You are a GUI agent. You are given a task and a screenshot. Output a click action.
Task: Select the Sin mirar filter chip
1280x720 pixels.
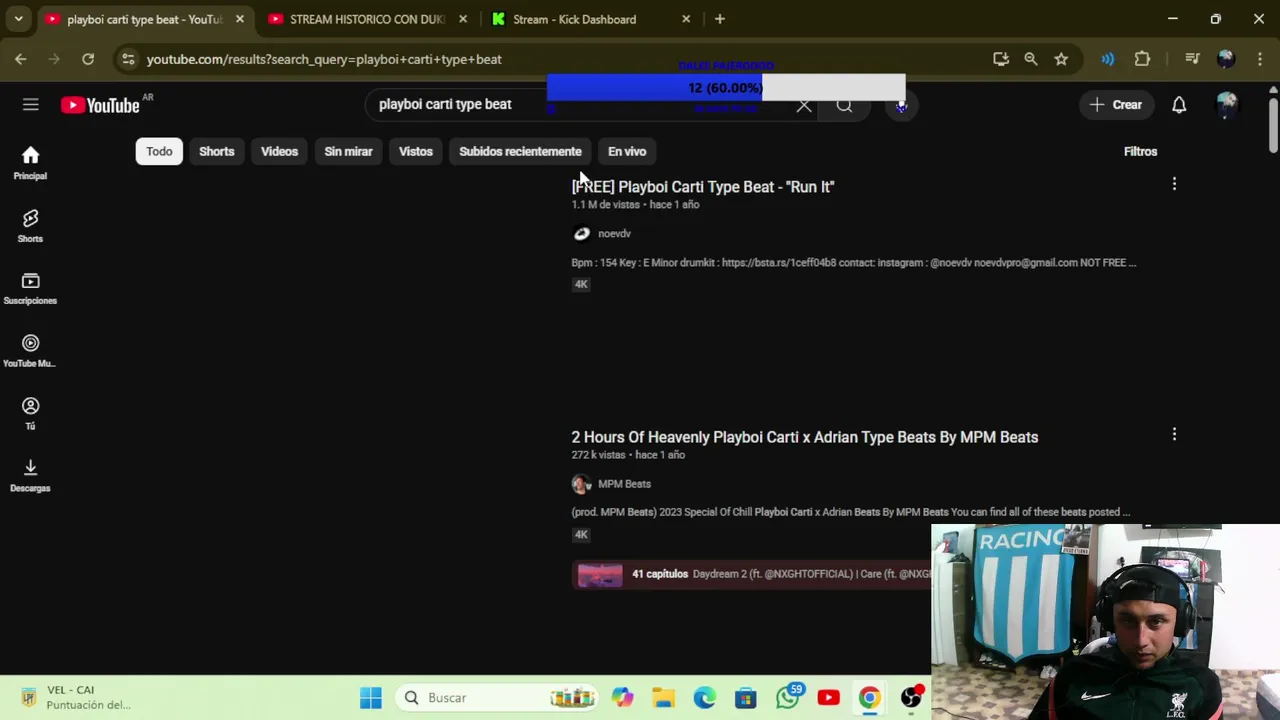pos(348,151)
